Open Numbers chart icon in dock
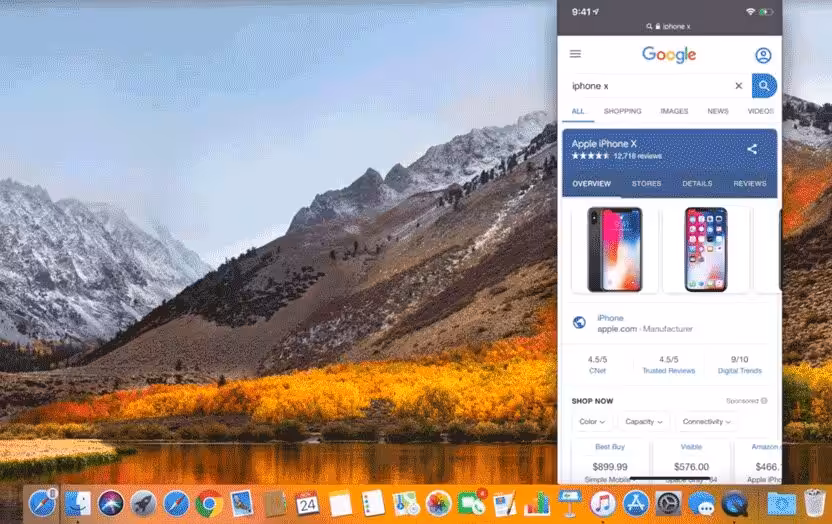Screen dimensions: 832x524 (x=537, y=503)
